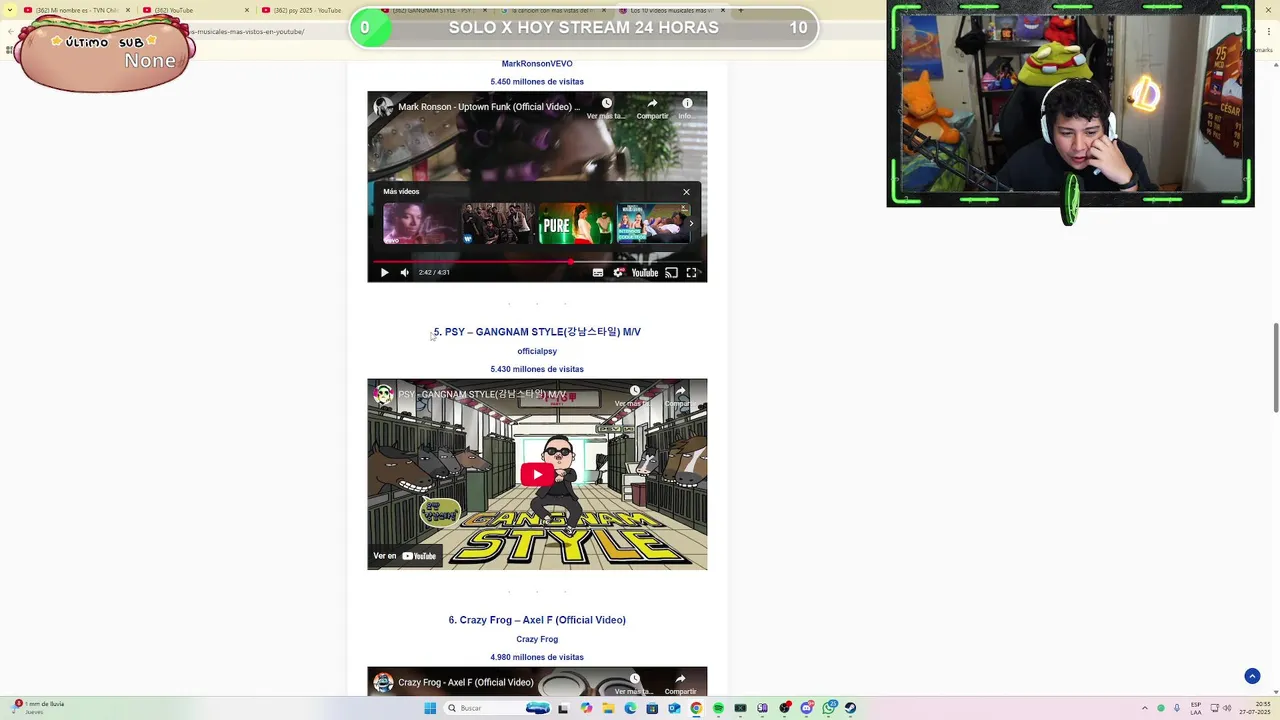Click Ver más tarde on Gangnam Style video
Viewport: 1280px width, 720px height.
(634, 396)
